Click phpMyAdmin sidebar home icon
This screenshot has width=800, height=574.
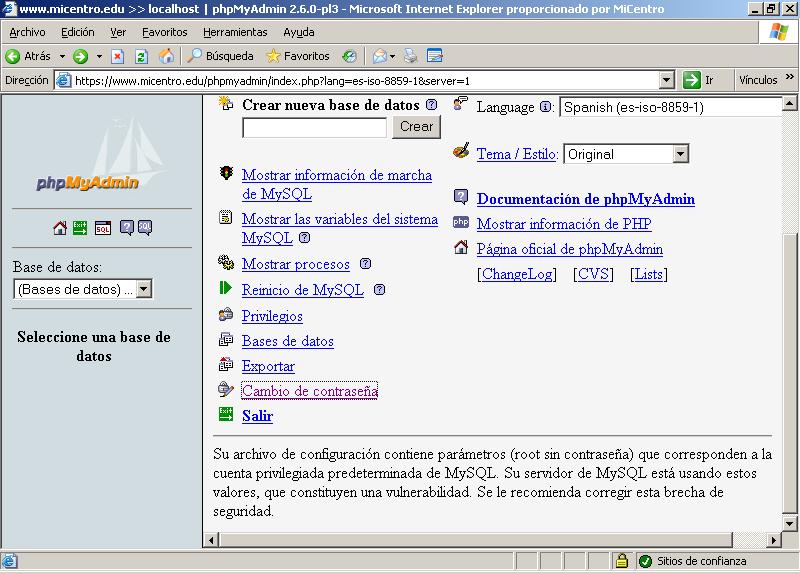pyautogui.click(x=60, y=228)
